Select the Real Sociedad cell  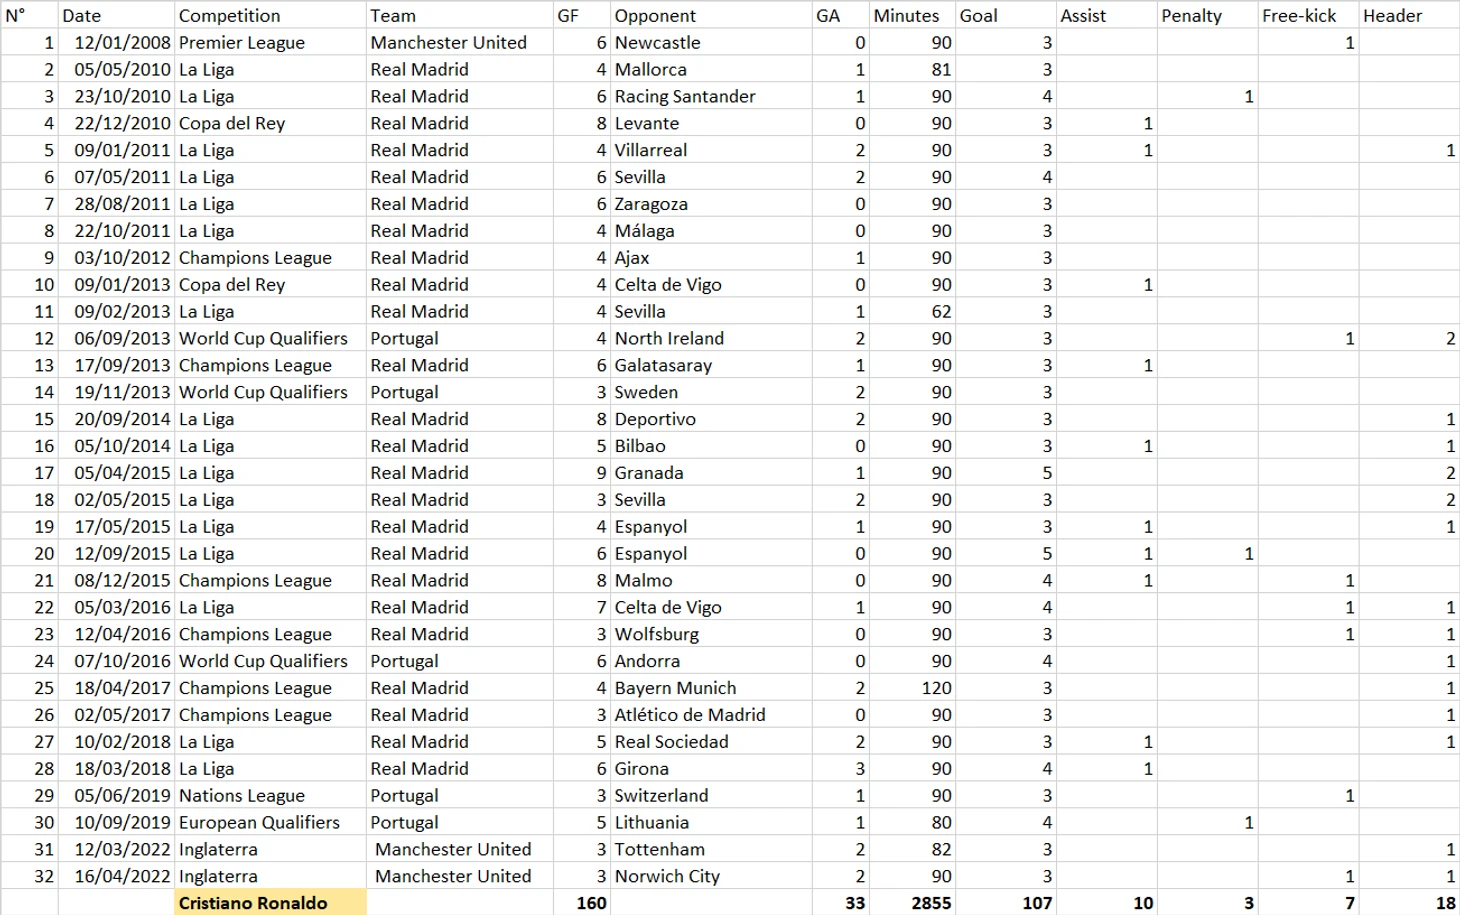[711, 742]
